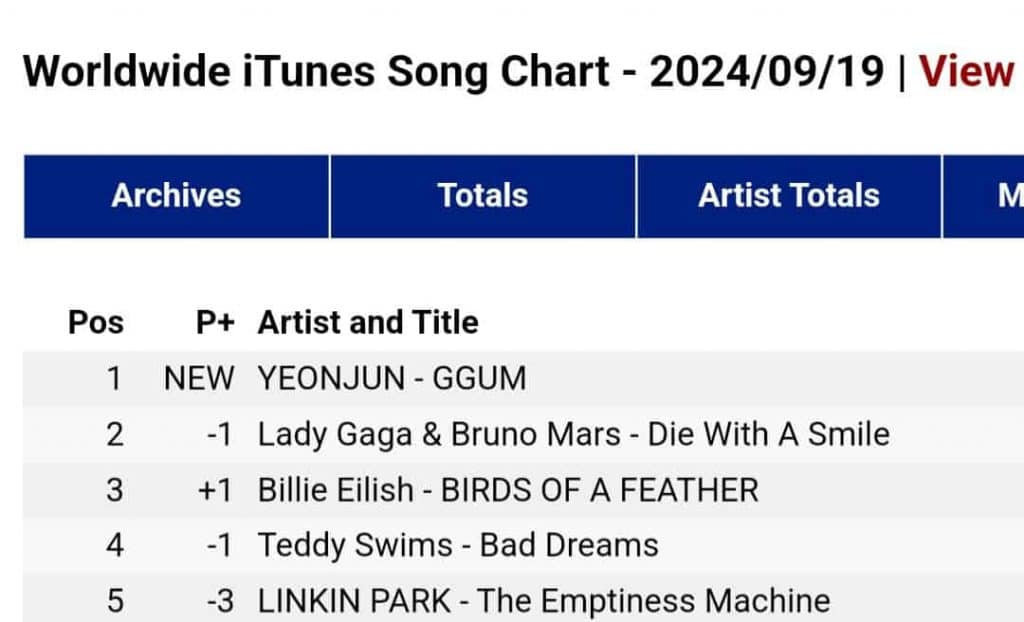Click the NEW label beside YEONJUN
Image resolution: width=1024 pixels, height=622 pixels.
[x=199, y=379]
